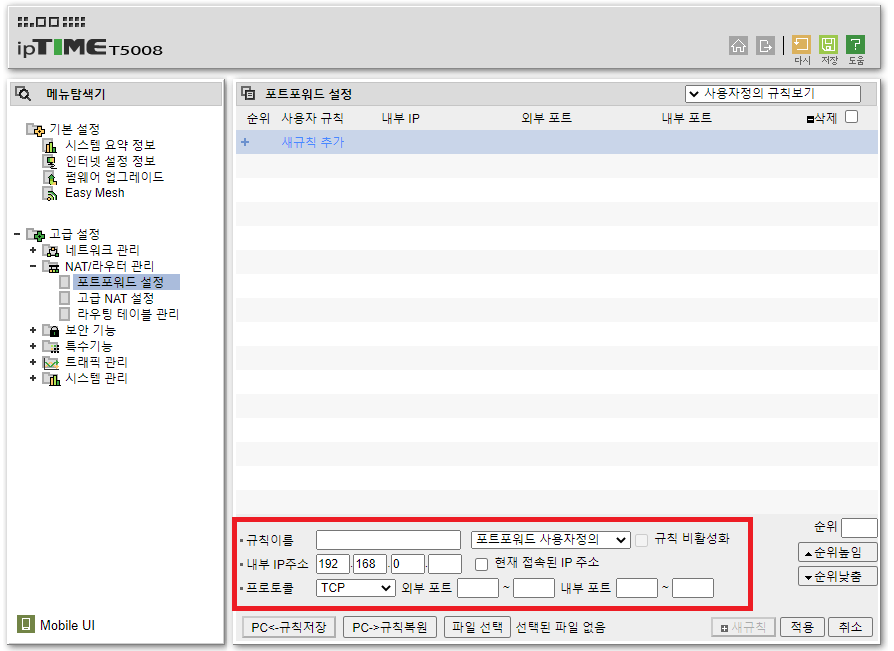Image resolution: width=894 pixels, height=651 pixels.
Task: Expand the 보안 기능 tree node
Action: point(33,330)
